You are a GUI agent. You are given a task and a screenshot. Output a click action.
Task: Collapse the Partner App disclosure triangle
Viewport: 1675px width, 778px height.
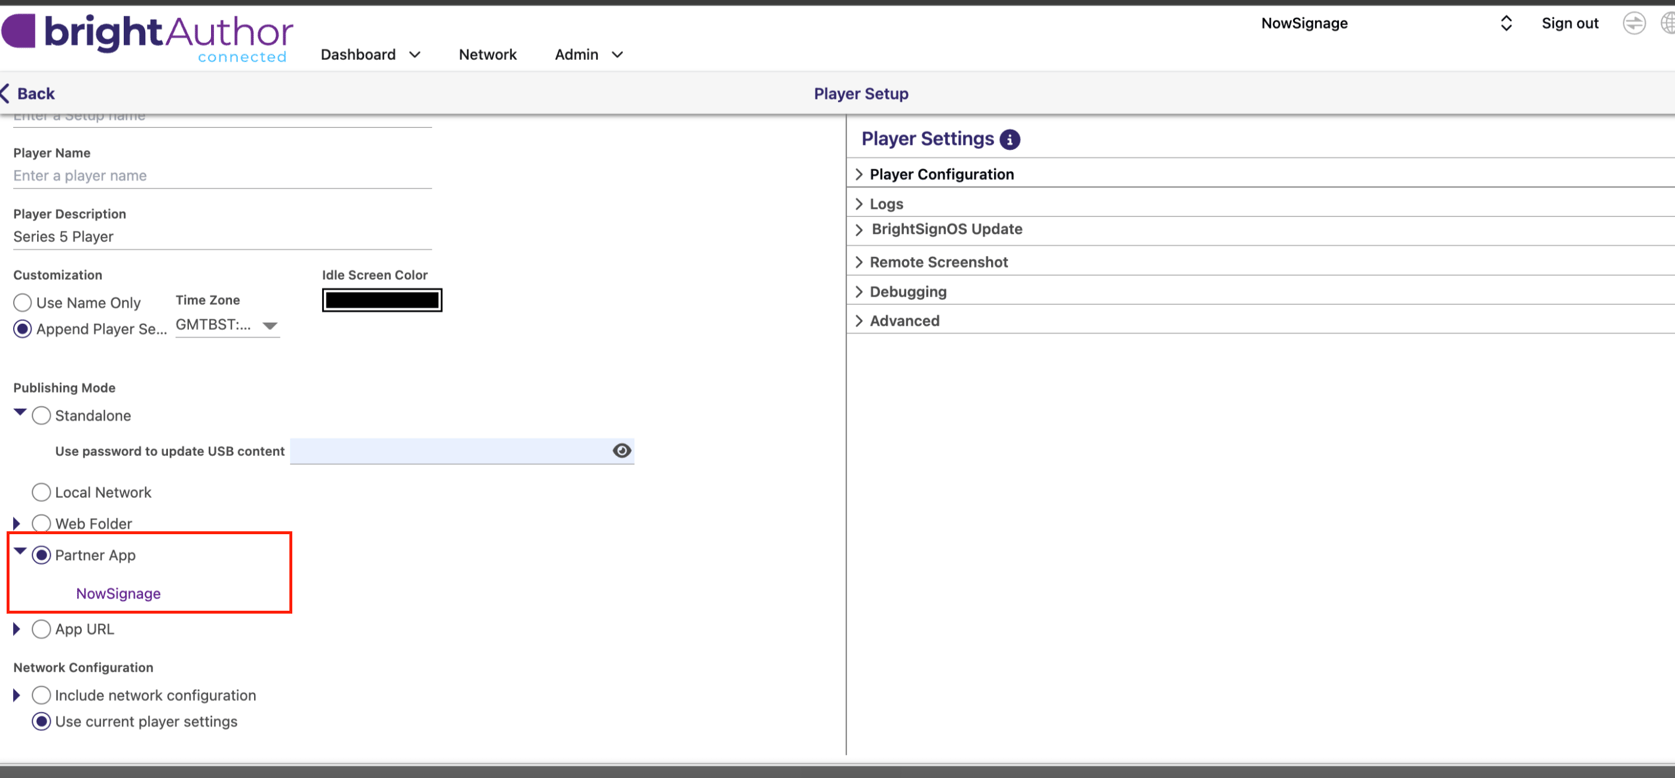[x=20, y=551]
